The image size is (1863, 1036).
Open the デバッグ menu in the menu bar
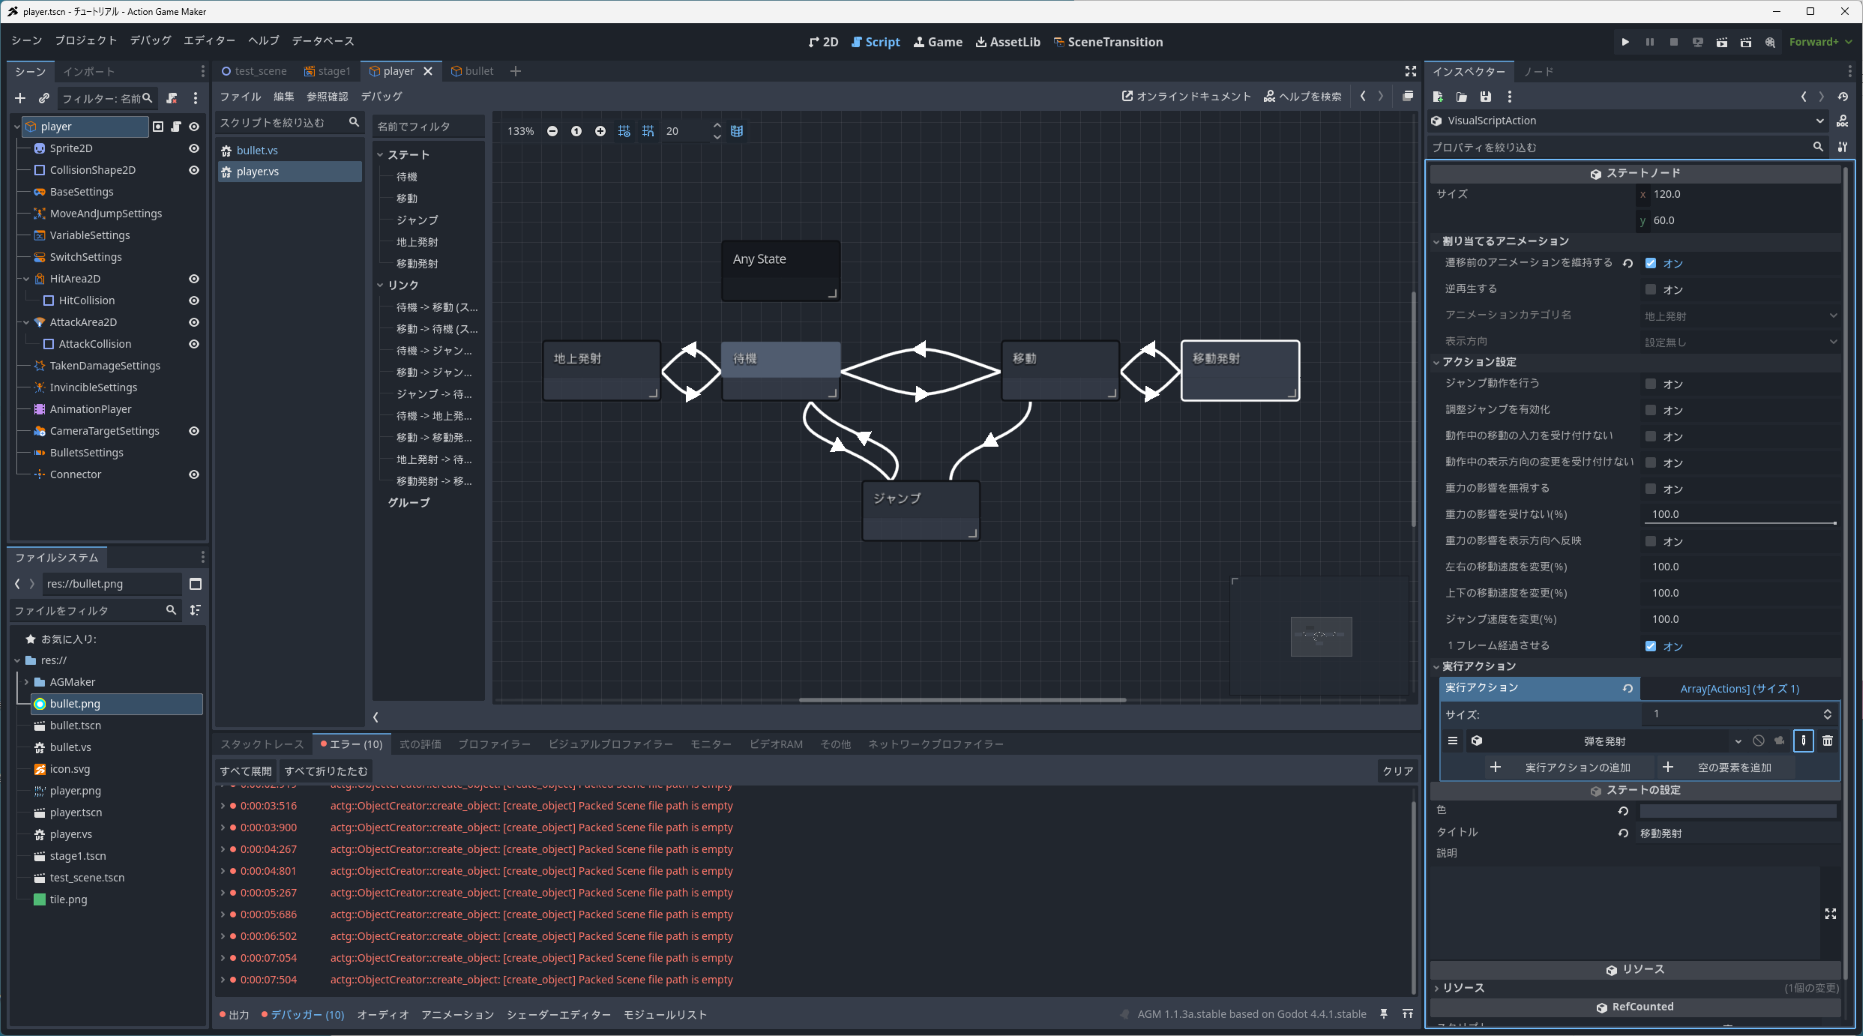(x=150, y=41)
